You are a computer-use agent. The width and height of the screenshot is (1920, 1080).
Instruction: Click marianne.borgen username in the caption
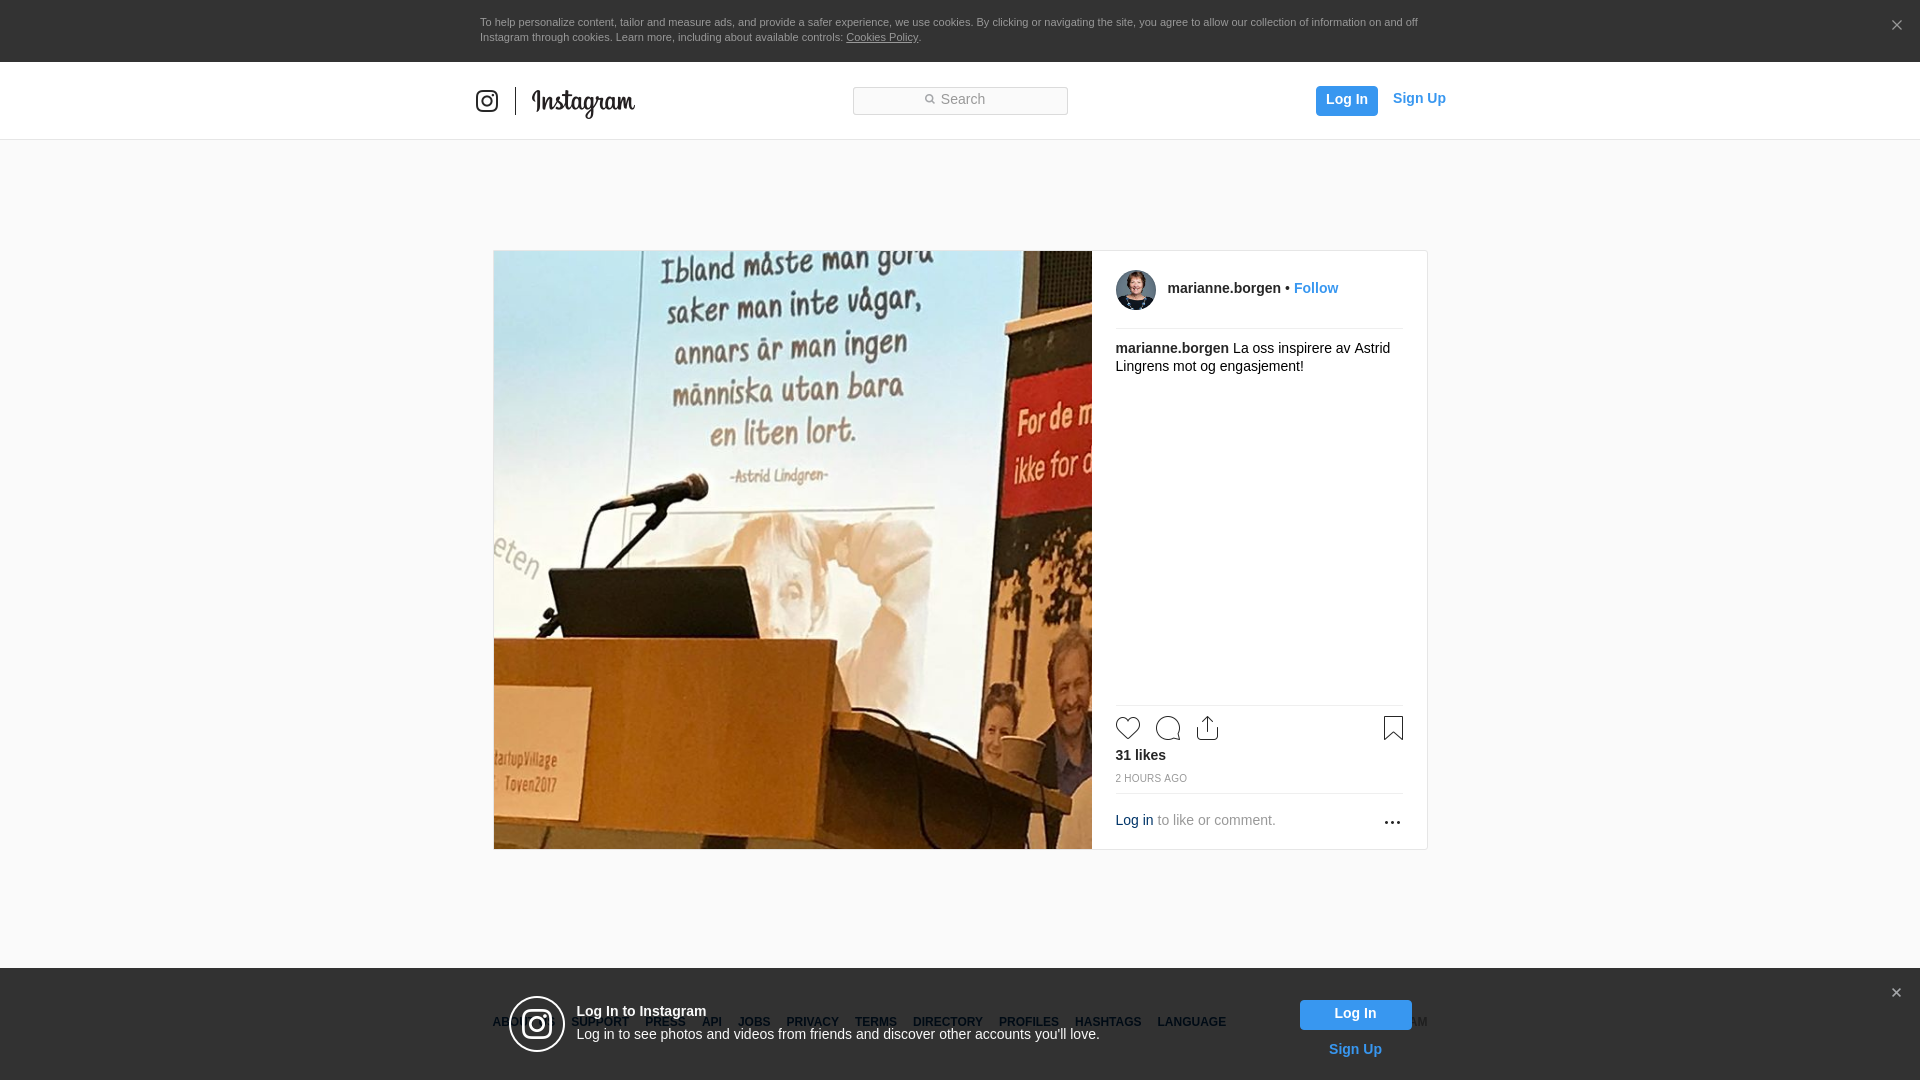click(x=1172, y=348)
